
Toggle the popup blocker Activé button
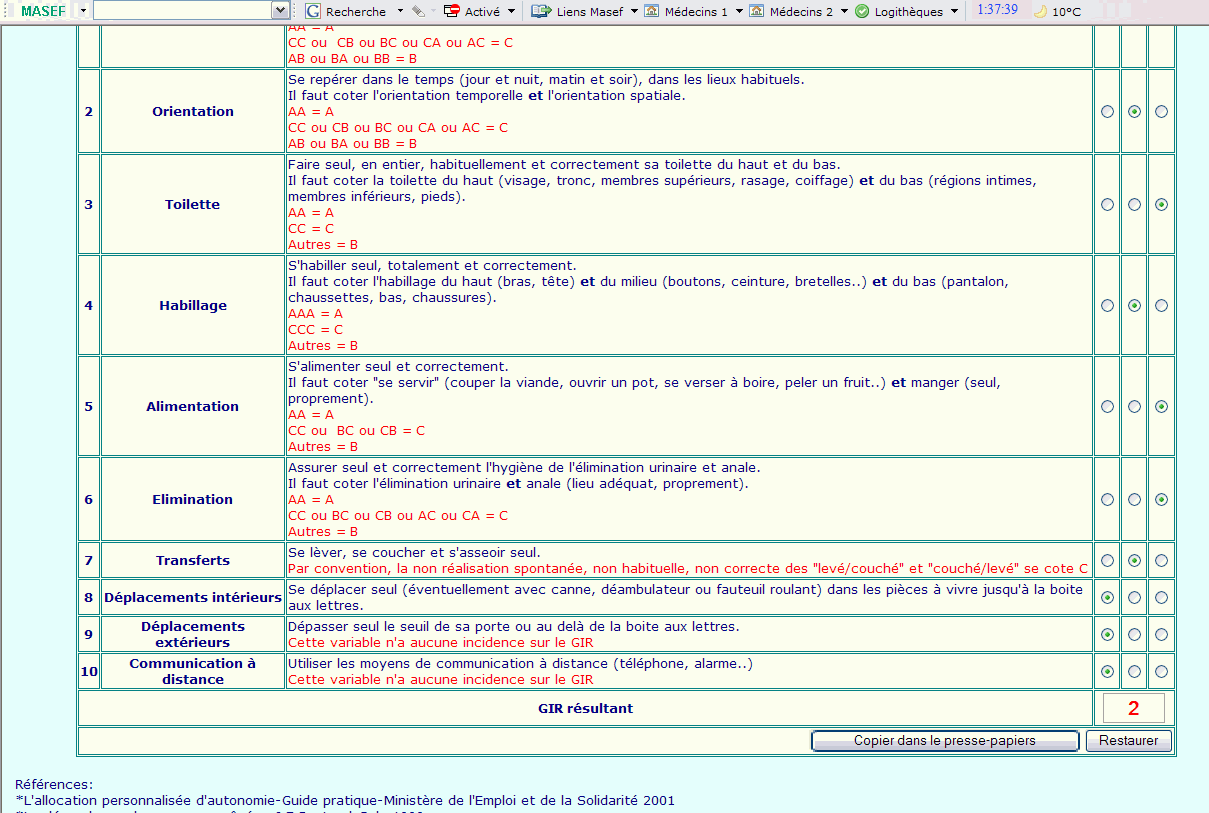(472, 11)
